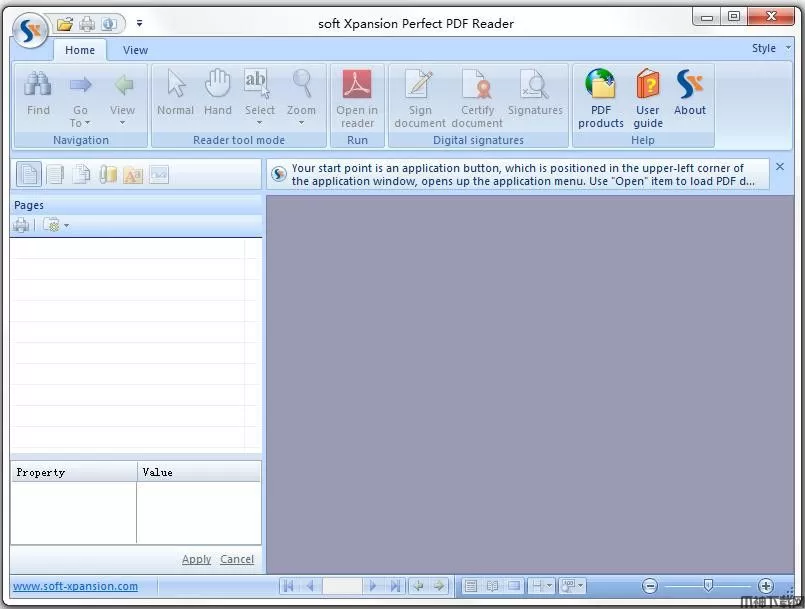The height and width of the screenshot is (609, 805).
Task: Select facing pages layout in status bar
Action: (492, 586)
